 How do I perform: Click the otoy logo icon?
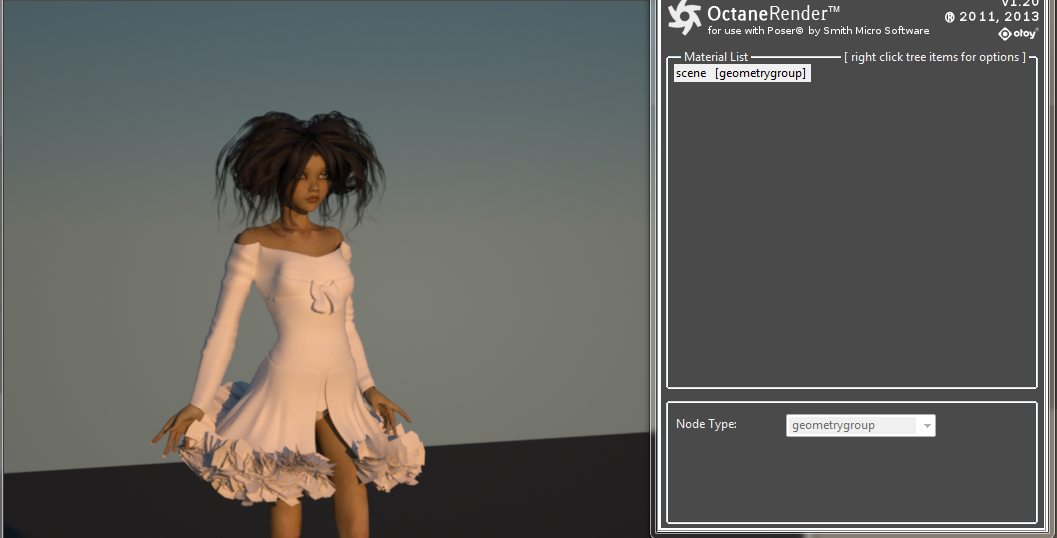point(1017,34)
